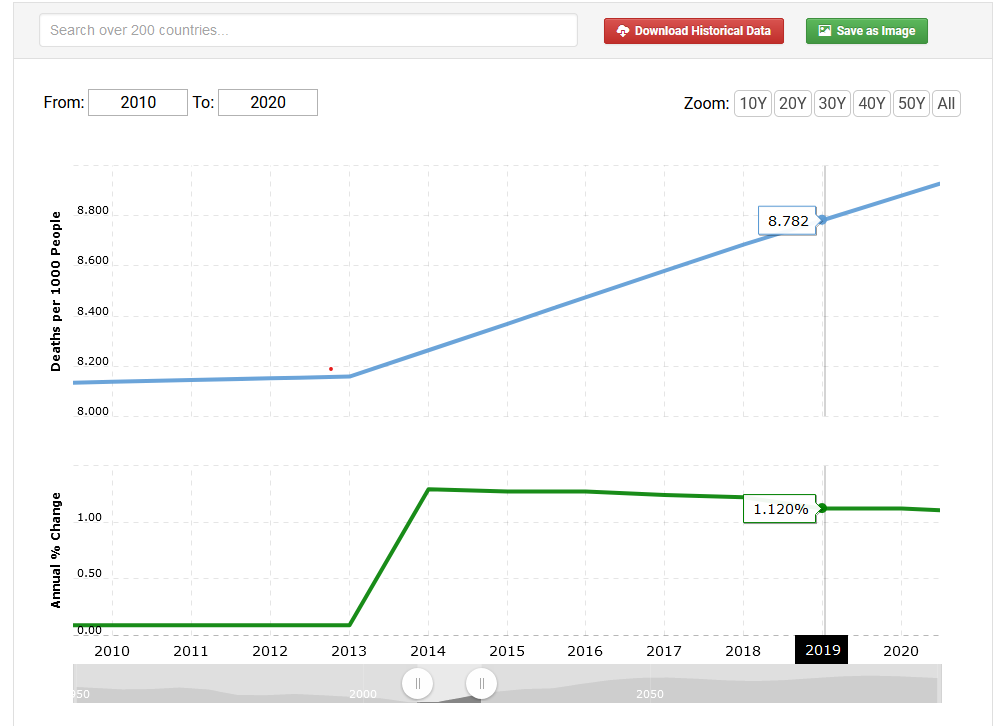Set zoom range to 10Y
The image size is (1003, 726).
click(x=753, y=103)
